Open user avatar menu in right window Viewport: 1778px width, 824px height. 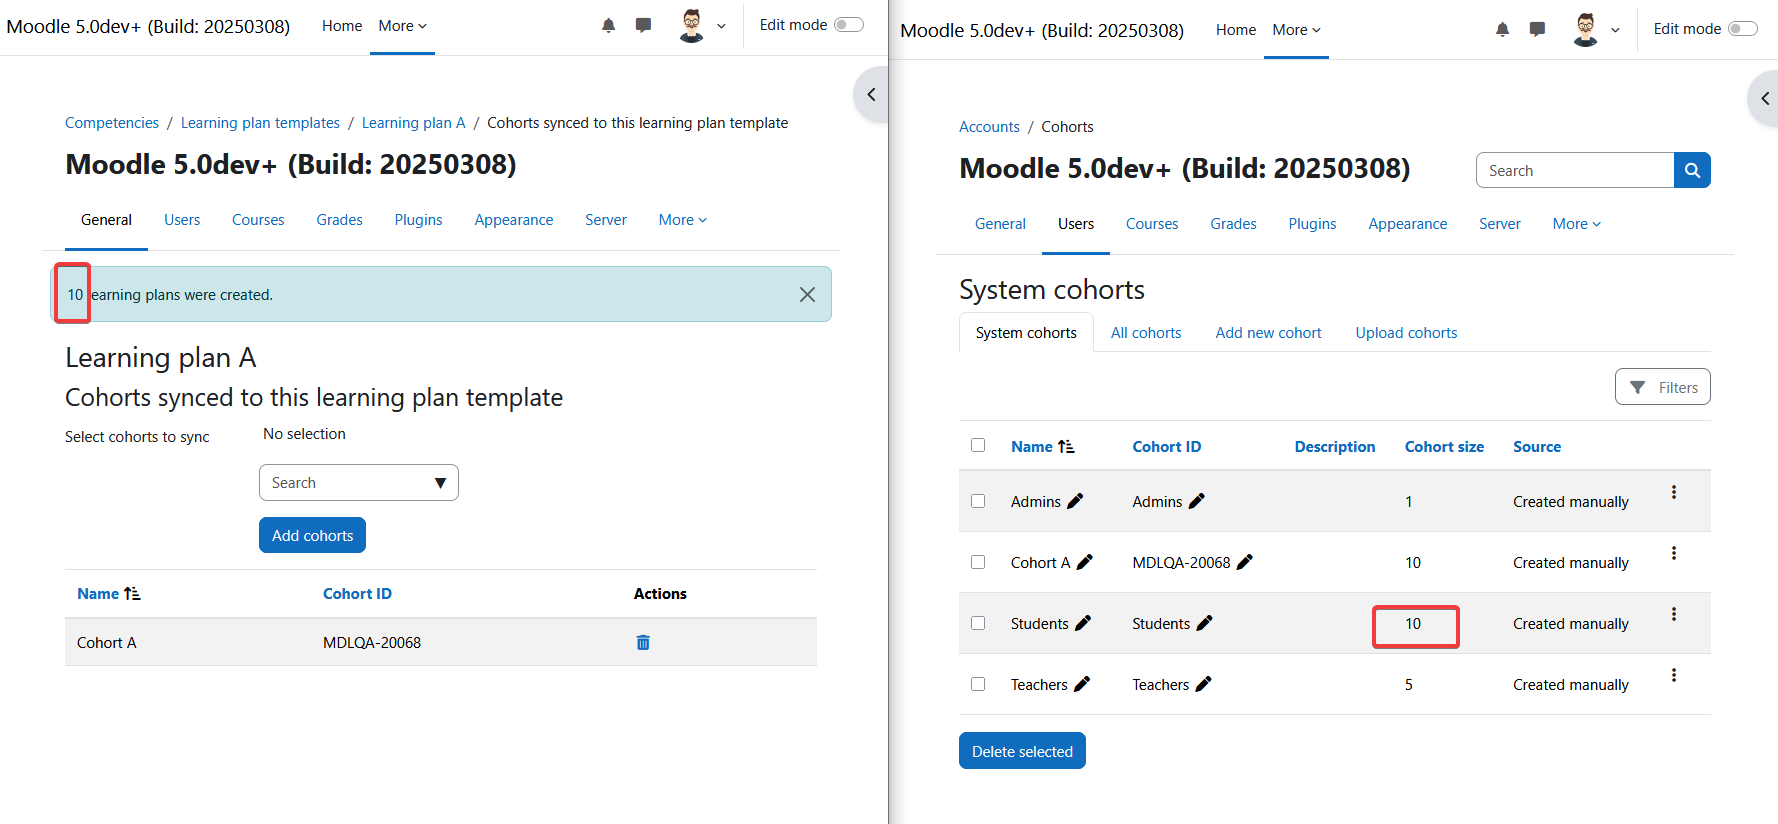(x=1585, y=29)
